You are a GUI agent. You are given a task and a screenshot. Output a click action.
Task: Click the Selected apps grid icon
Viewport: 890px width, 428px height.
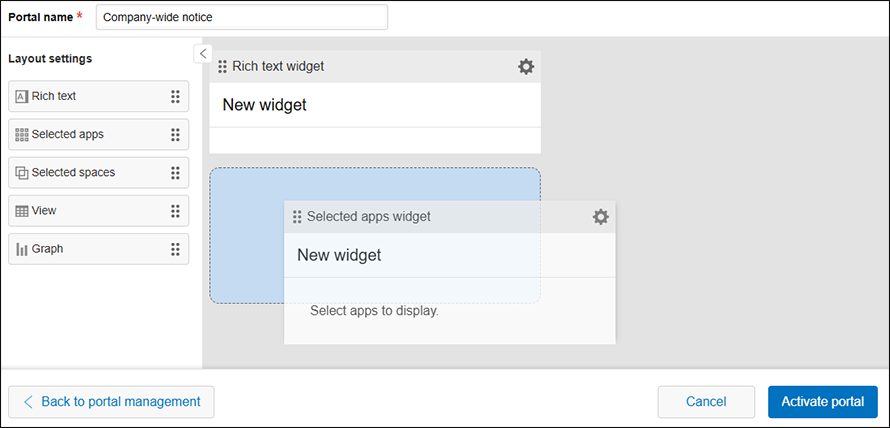tap(22, 135)
